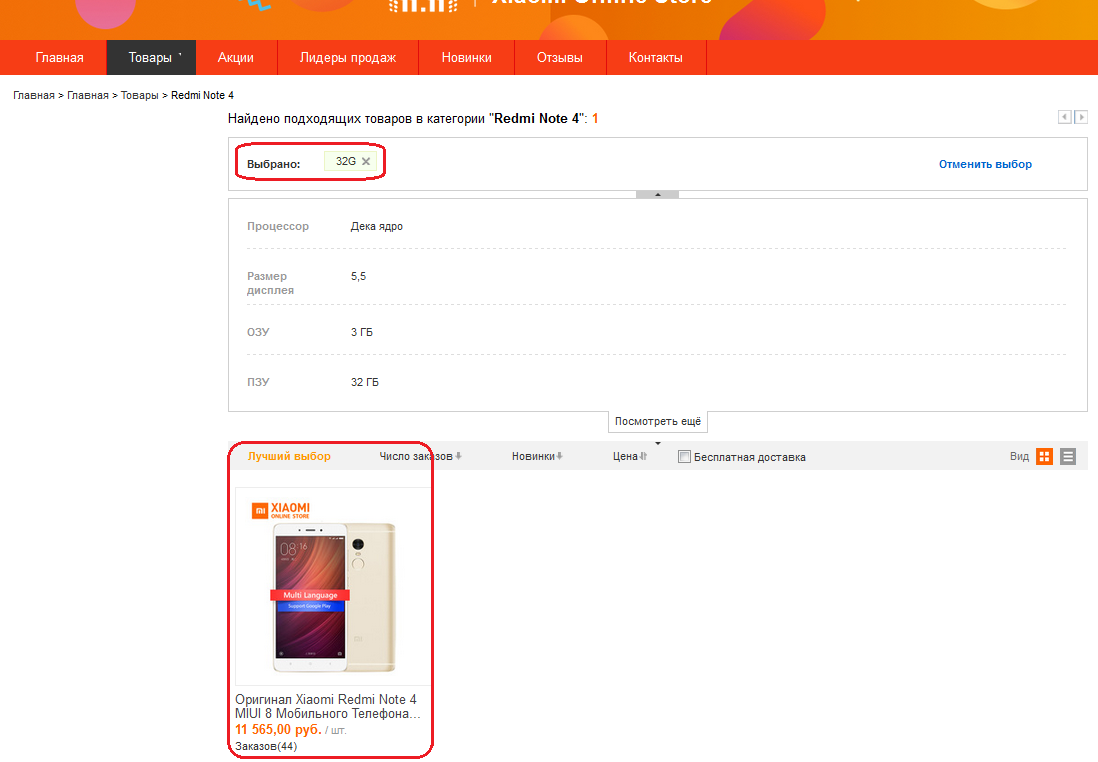
Task: Open the Redmi Note 4 product image
Action: point(333,587)
